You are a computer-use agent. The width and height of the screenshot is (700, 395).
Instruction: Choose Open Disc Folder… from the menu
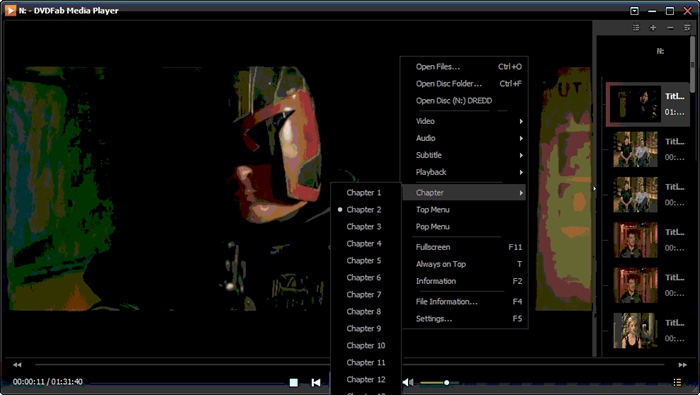(464, 84)
